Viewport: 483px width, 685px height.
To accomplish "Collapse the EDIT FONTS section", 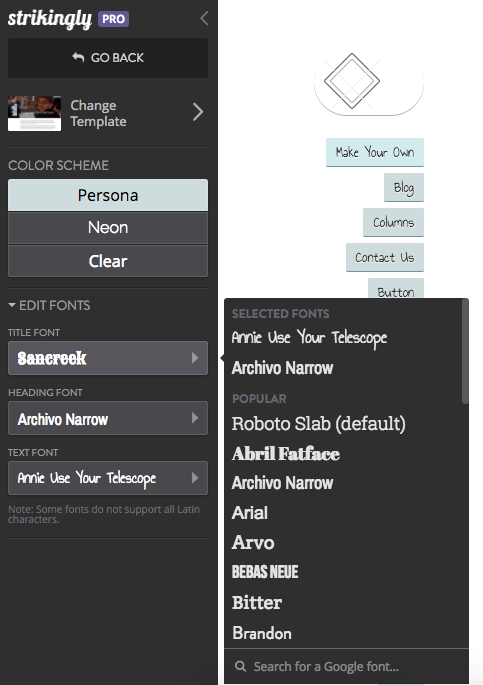I will pos(49,305).
